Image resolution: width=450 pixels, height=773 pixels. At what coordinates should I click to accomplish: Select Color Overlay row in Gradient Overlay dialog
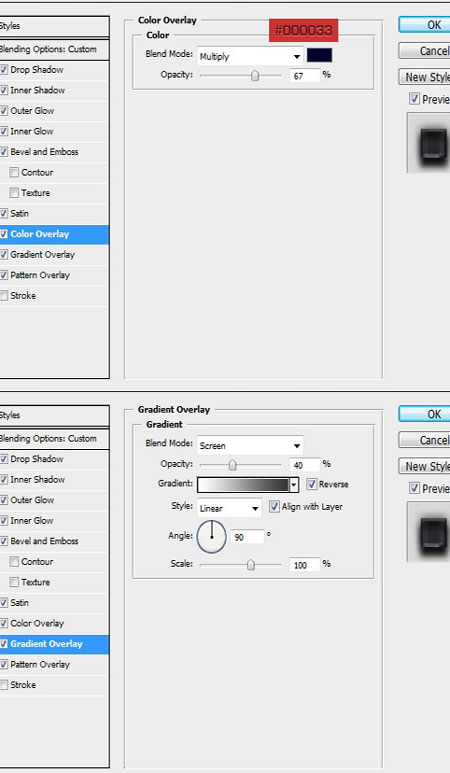click(53, 623)
